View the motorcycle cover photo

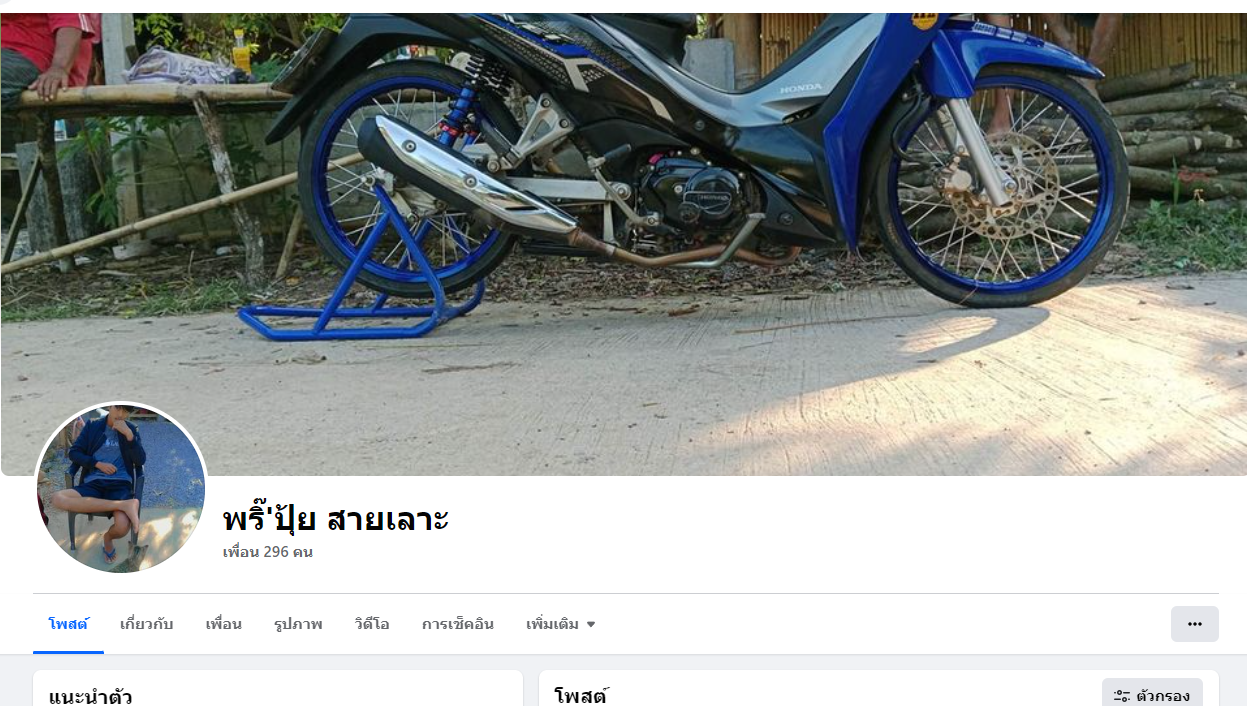[623, 243]
